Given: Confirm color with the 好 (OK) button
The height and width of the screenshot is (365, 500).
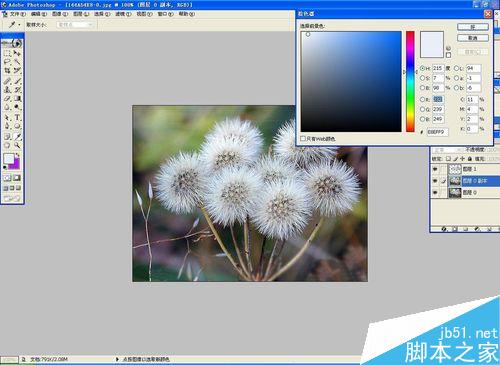Looking at the screenshot, I should tap(473, 27).
